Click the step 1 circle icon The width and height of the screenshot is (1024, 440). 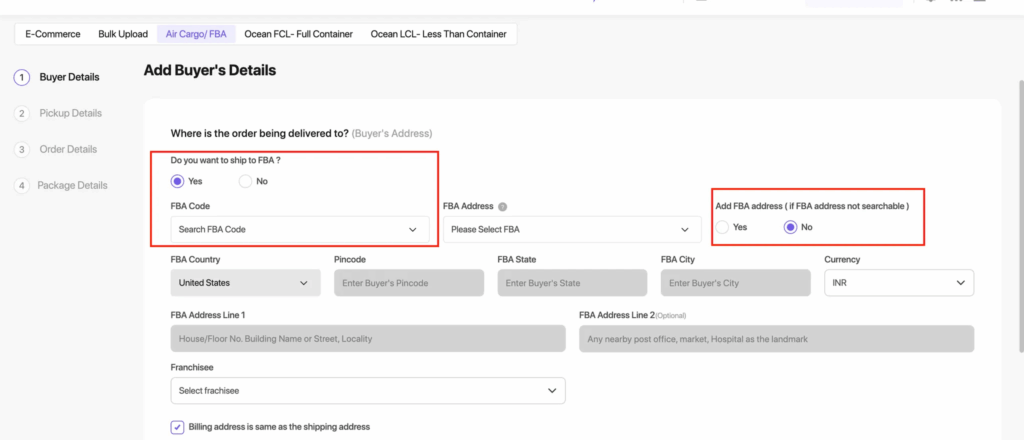click(22, 77)
